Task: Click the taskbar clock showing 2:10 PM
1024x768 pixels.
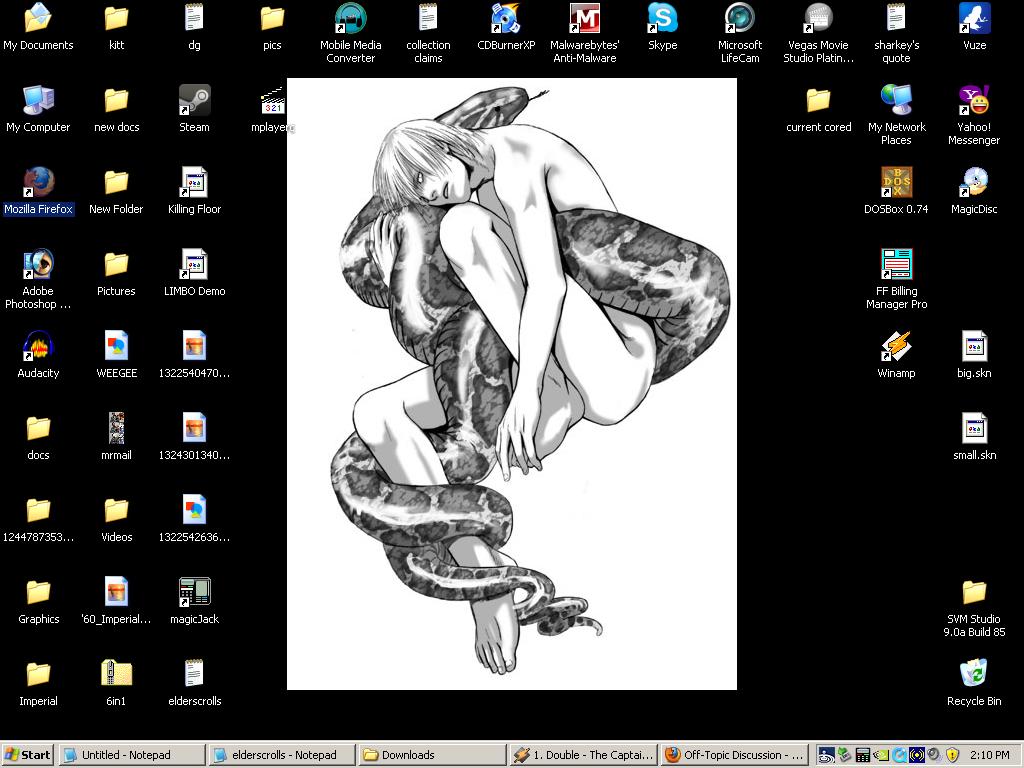Action: pos(989,755)
